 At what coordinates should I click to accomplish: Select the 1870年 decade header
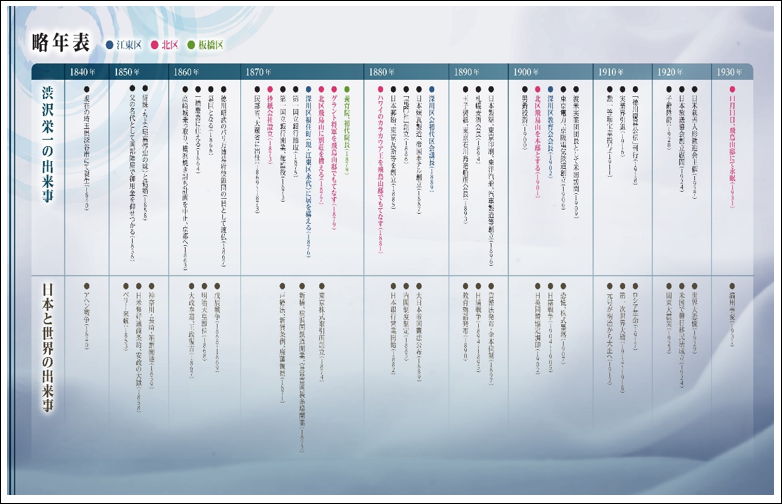pyautogui.click(x=258, y=72)
